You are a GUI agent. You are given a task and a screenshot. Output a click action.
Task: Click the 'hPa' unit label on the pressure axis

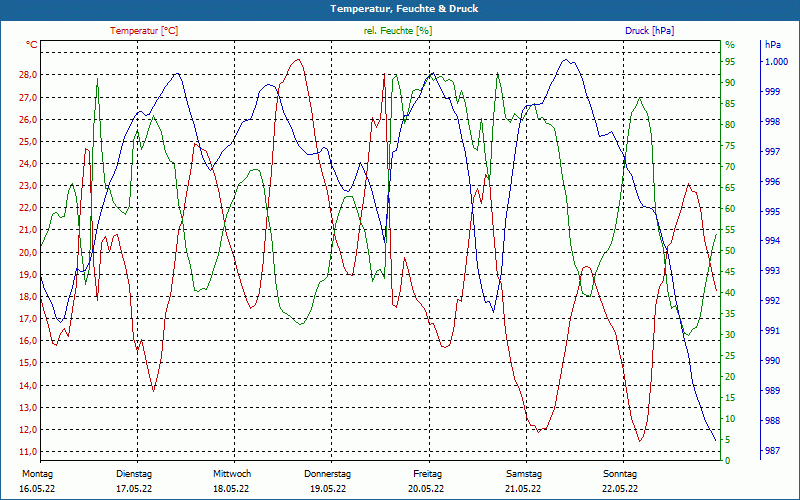(773, 45)
